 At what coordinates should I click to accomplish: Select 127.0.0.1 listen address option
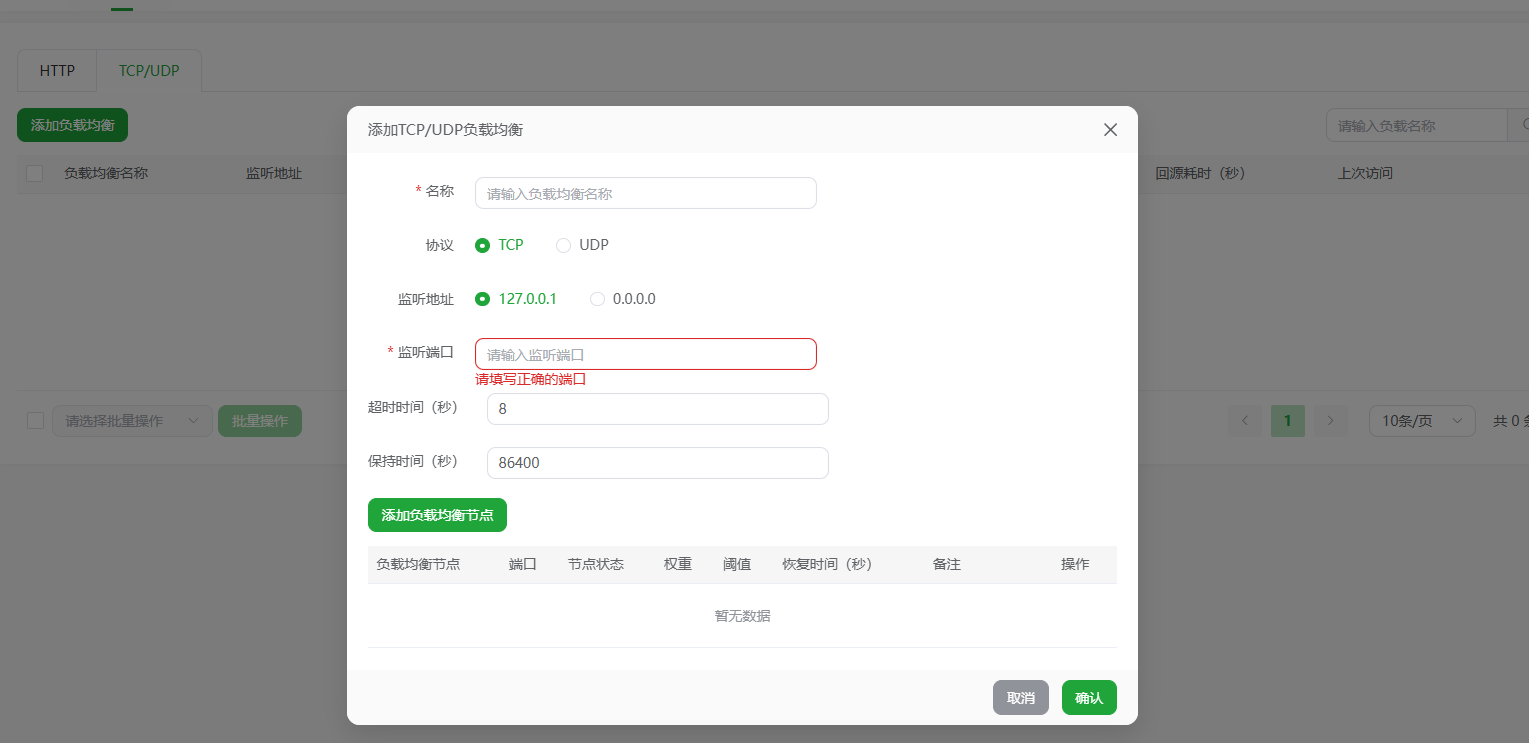[x=482, y=298]
